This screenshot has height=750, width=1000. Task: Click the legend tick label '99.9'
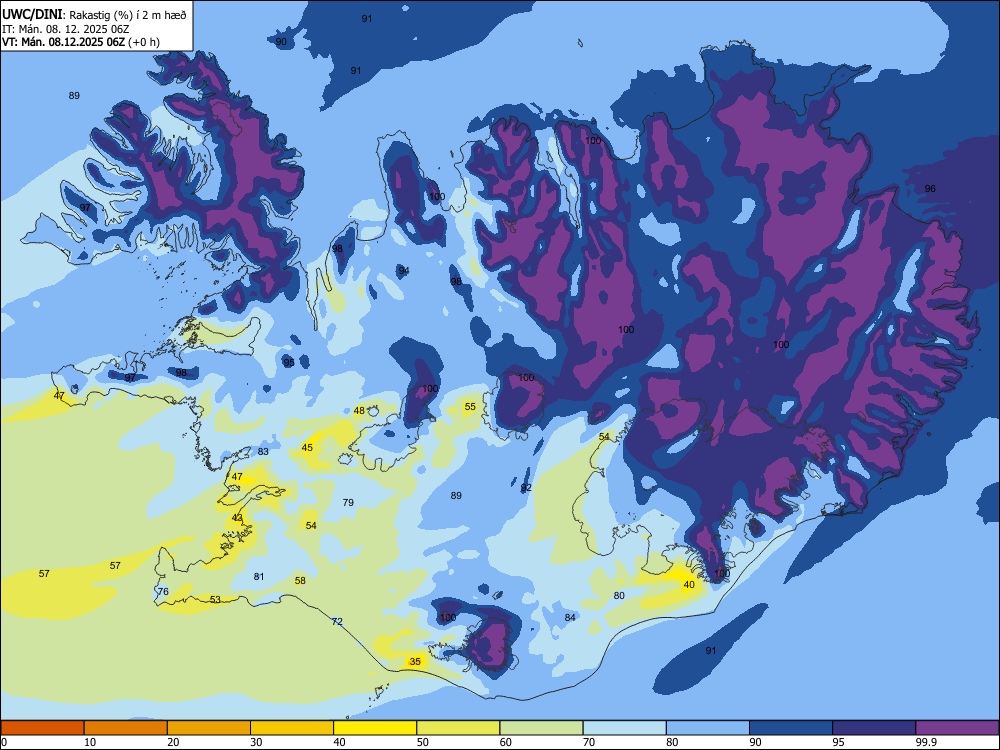coord(926,742)
